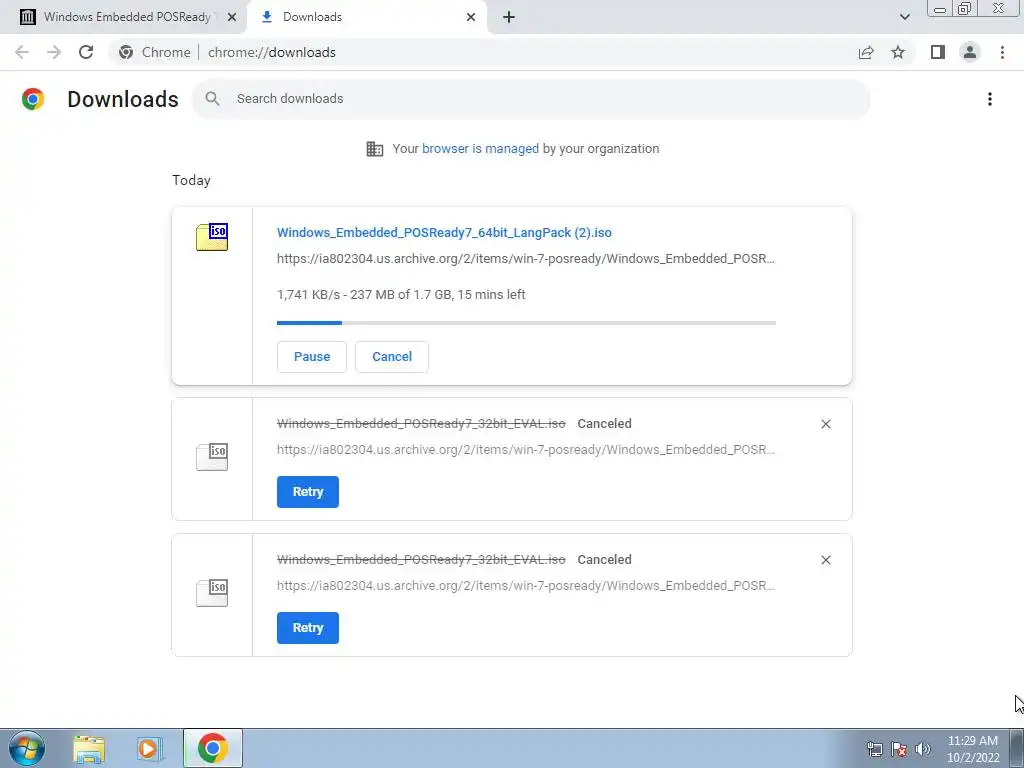
Task: Open Windows Start menu orb
Action: click(x=27, y=748)
